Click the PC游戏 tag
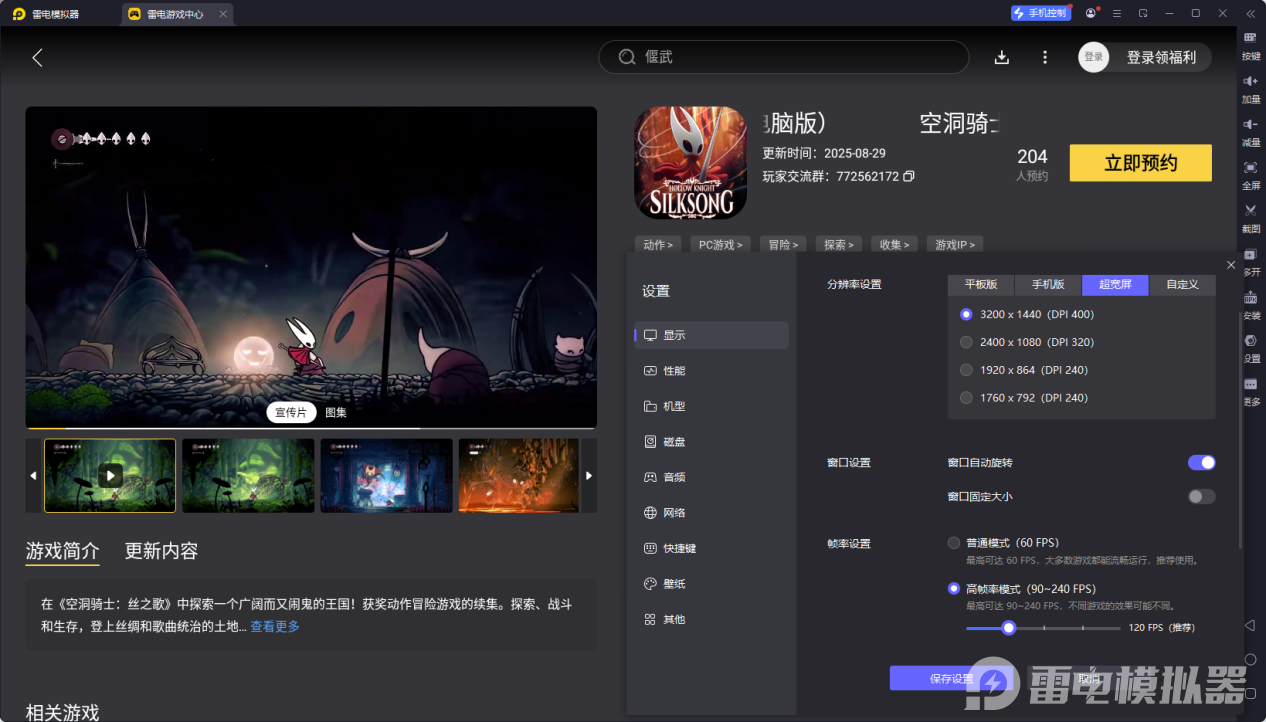The height and width of the screenshot is (722, 1266). click(720, 244)
